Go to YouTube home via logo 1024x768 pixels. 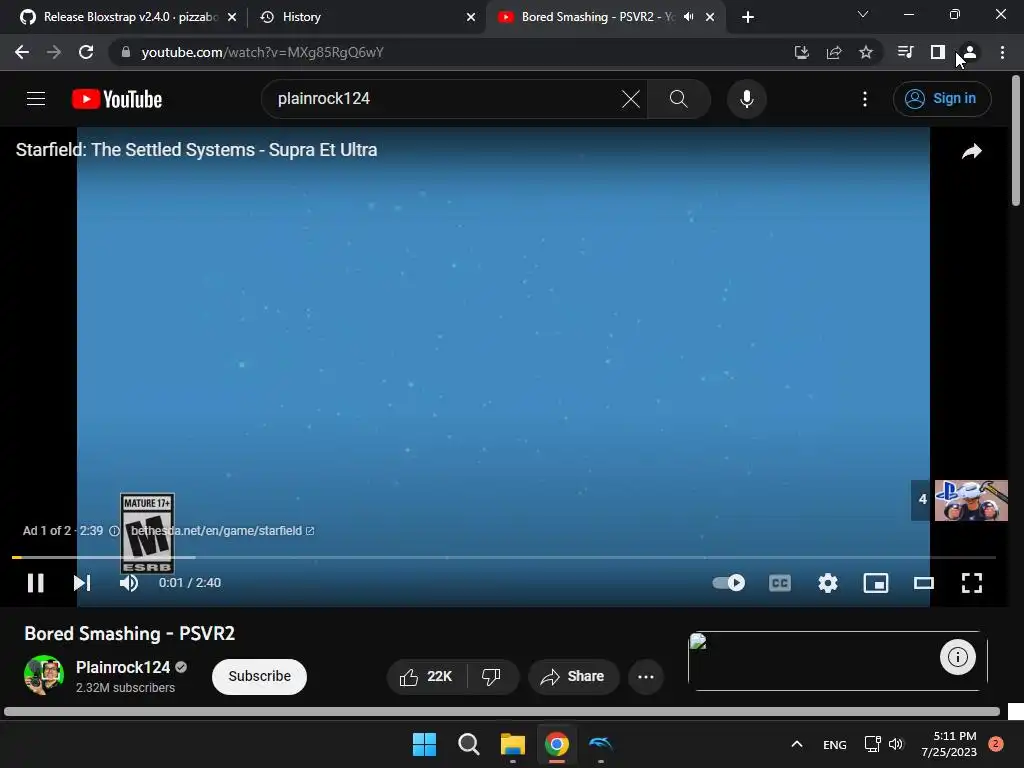coord(117,99)
